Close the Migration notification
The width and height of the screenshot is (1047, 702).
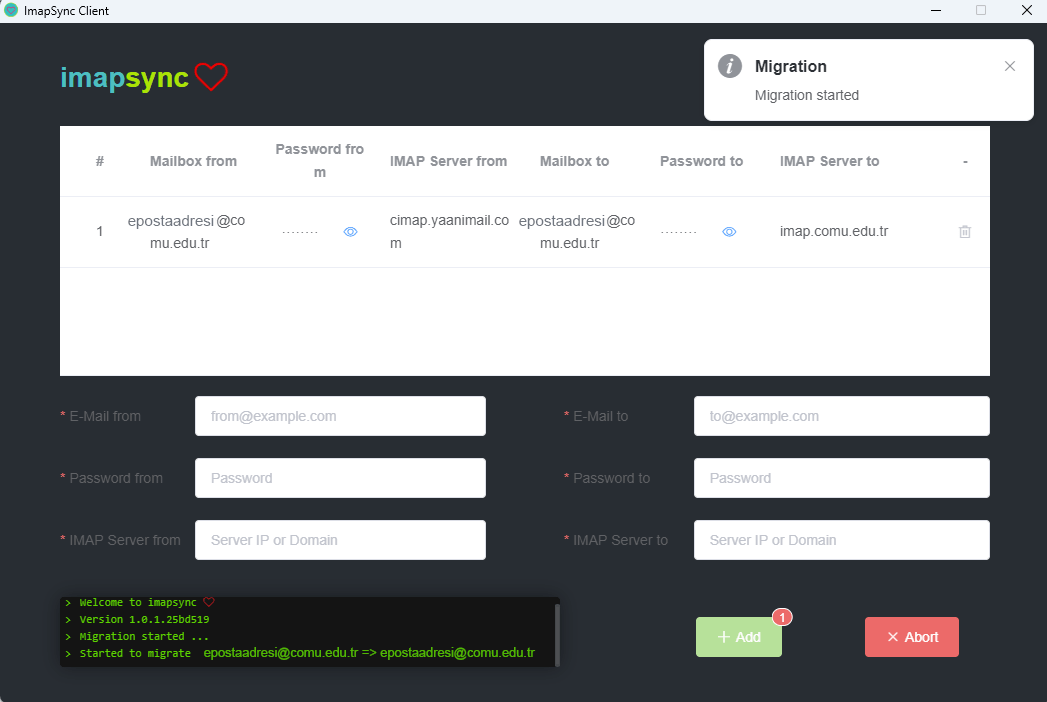pos(1010,66)
